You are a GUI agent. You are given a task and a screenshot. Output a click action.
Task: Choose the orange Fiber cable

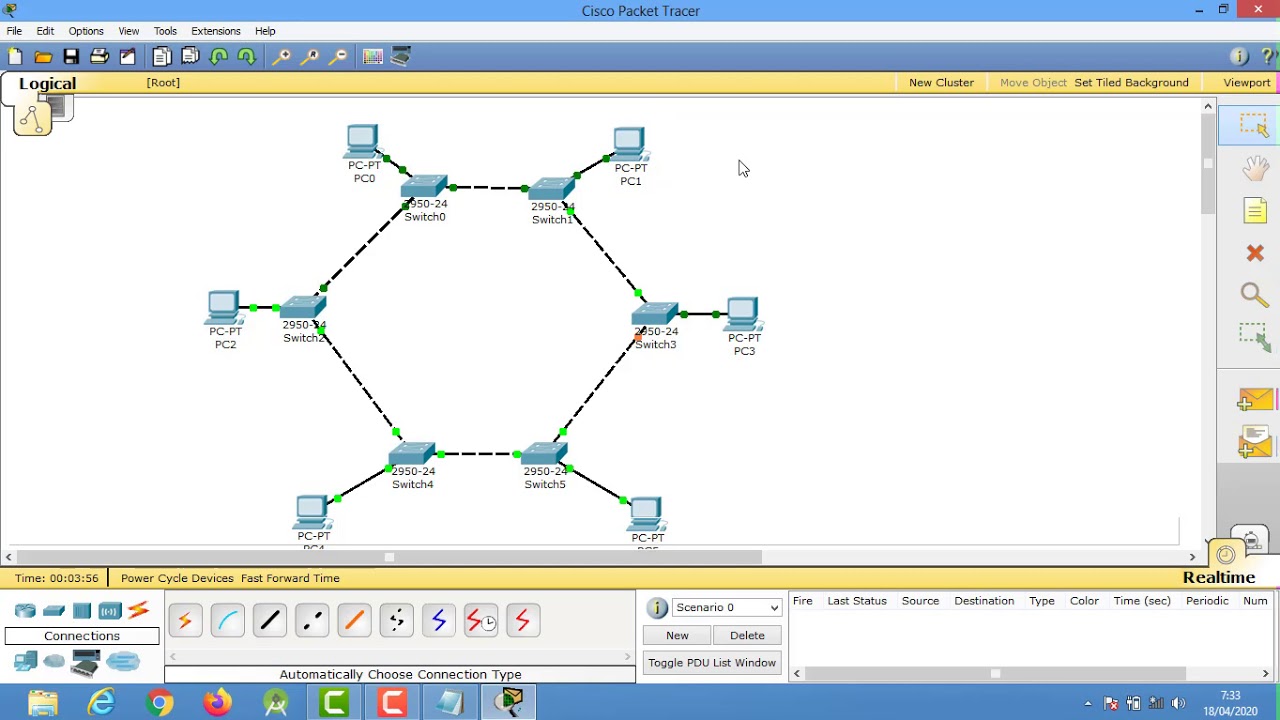pyautogui.click(x=354, y=621)
